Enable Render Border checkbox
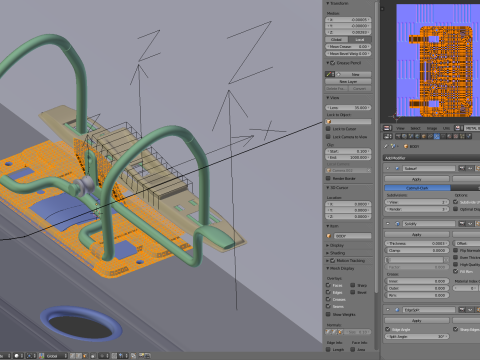Screen dimensions: 480x360 coord(328,178)
